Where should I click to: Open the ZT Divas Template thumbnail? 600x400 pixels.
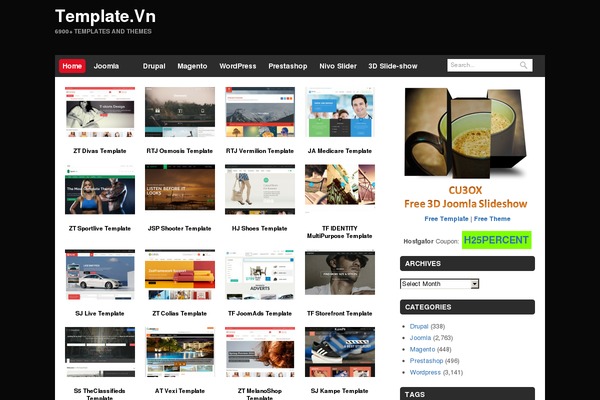[100, 112]
